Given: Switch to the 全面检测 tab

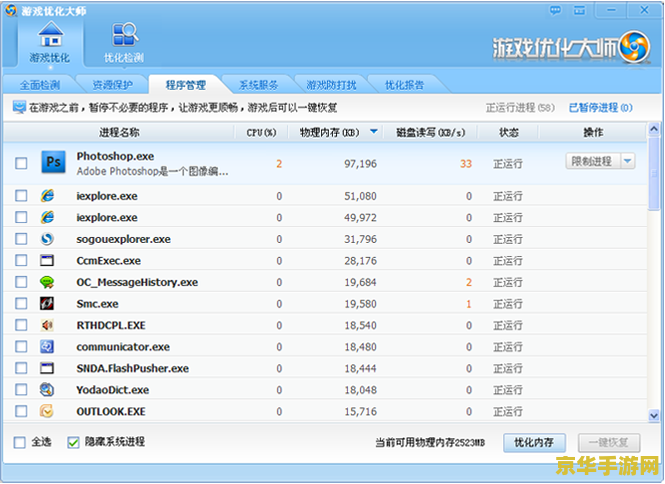Looking at the screenshot, I should point(40,85).
